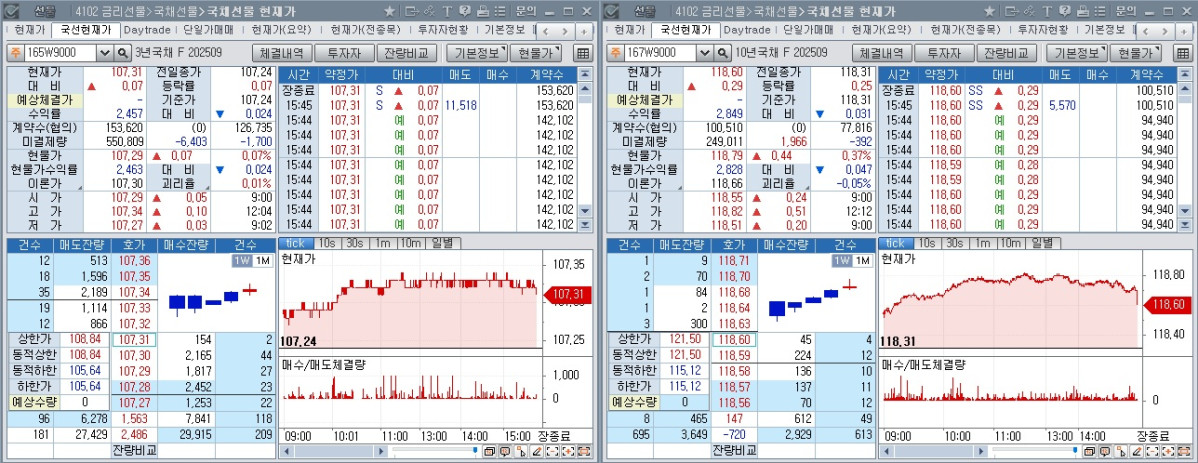Adjust chart zoom slider handle in right window

[x=1075, y=450]
